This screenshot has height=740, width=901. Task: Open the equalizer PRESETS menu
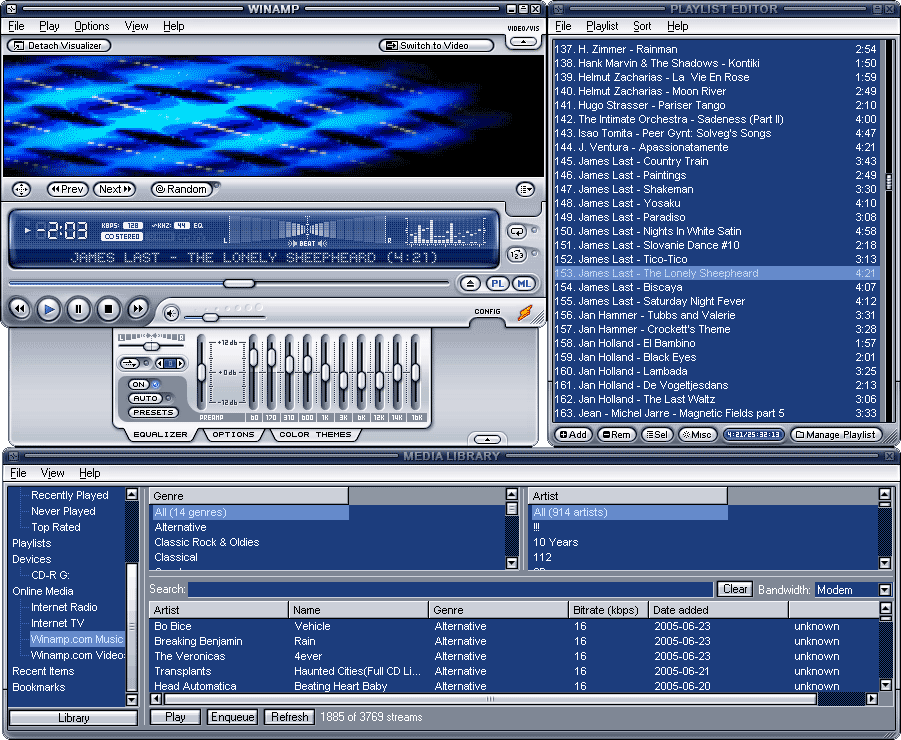pos(153,412)
